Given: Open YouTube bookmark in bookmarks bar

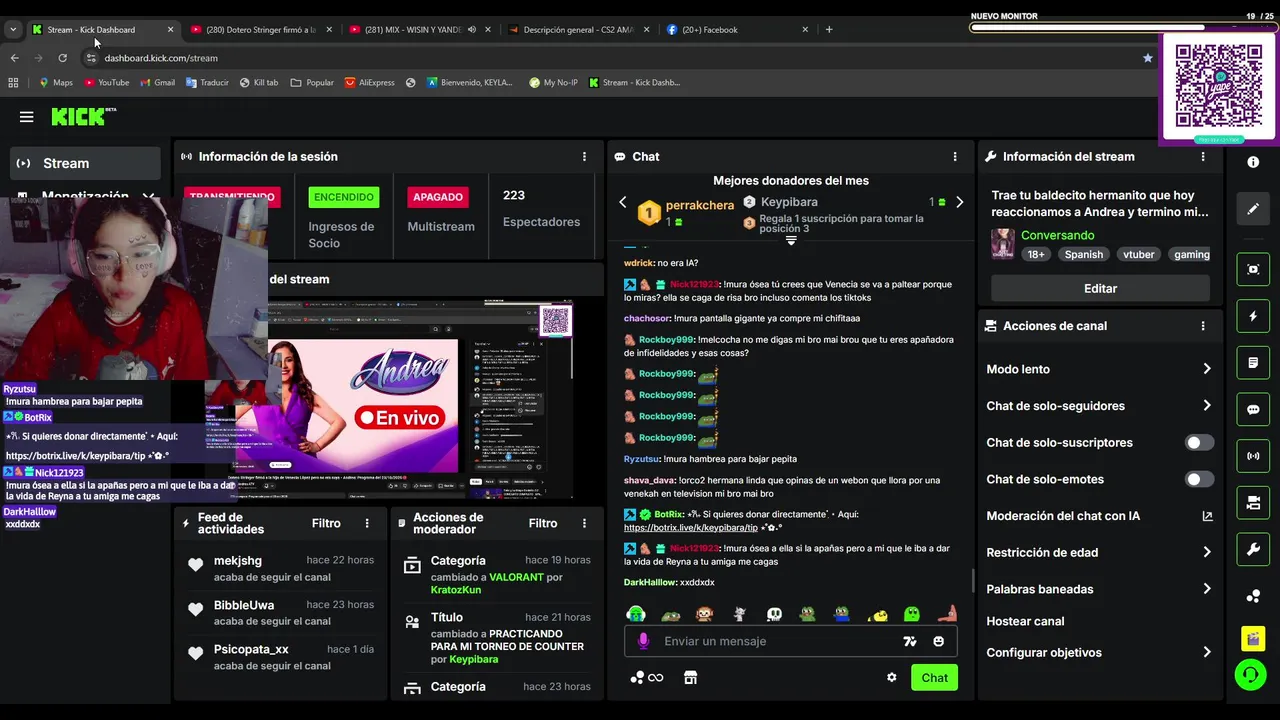Looking at the screenshot, I should [106, 83].
